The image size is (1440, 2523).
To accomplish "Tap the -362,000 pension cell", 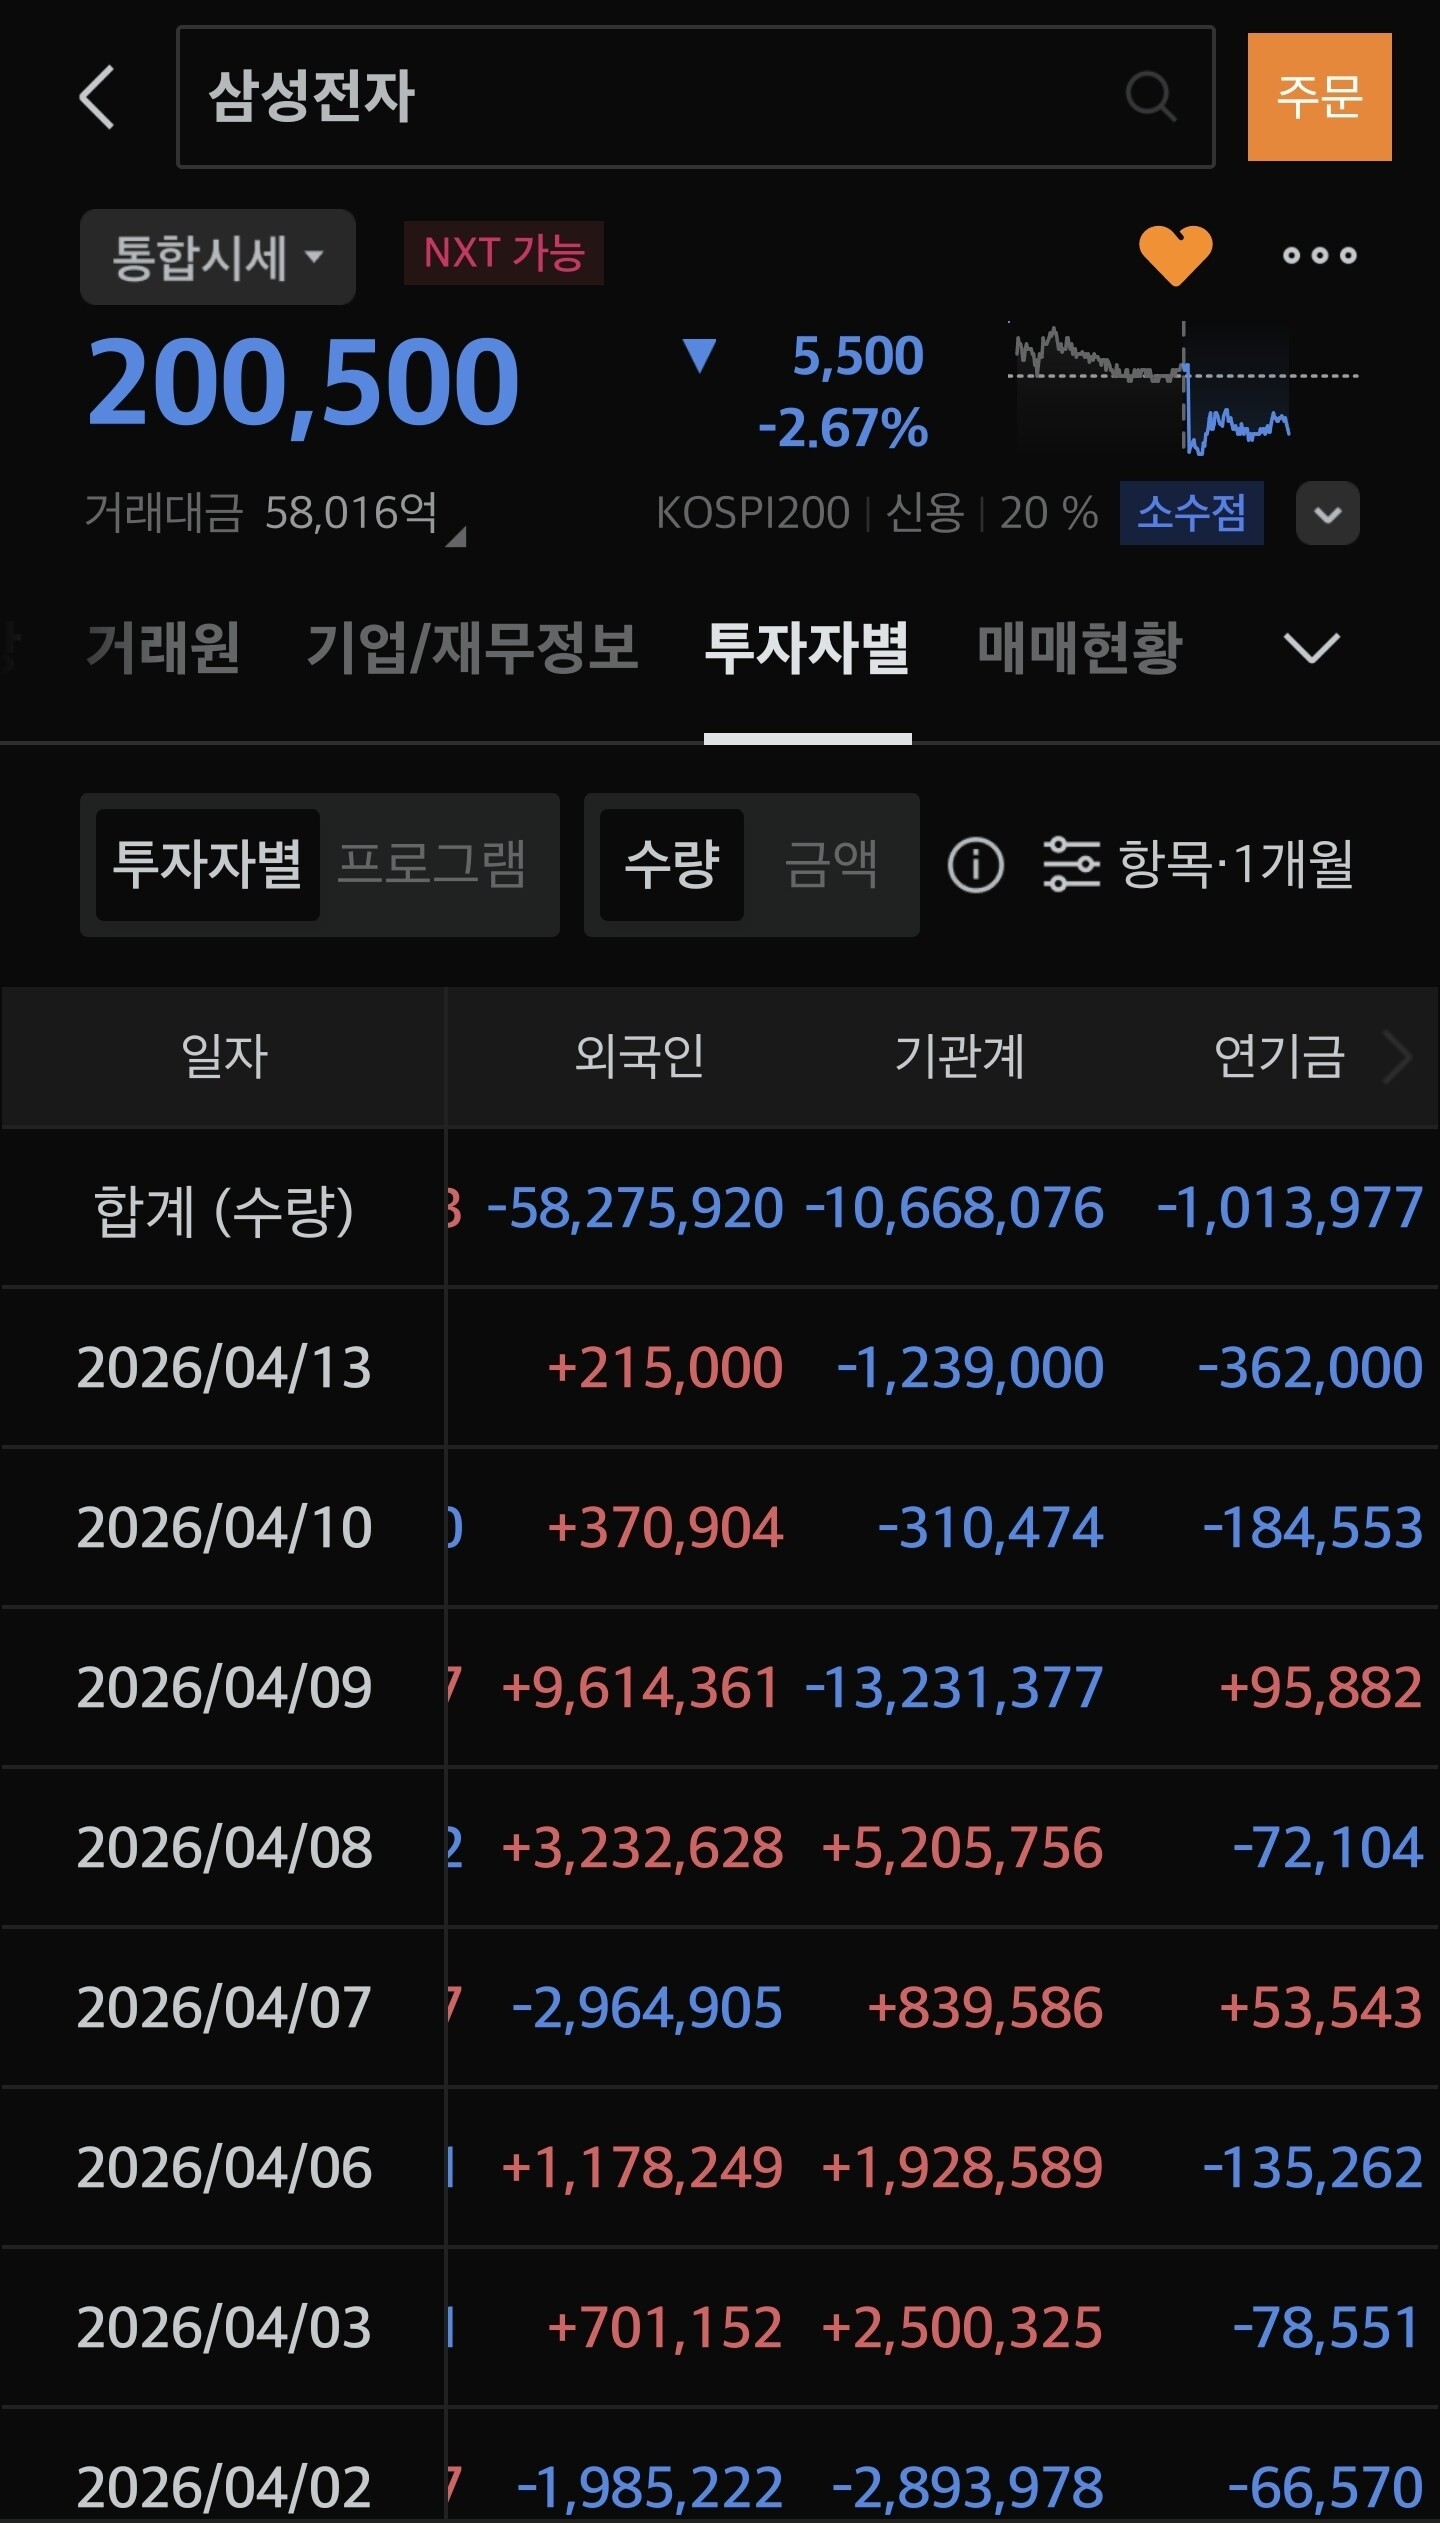I will (x=1310, y=1368).
